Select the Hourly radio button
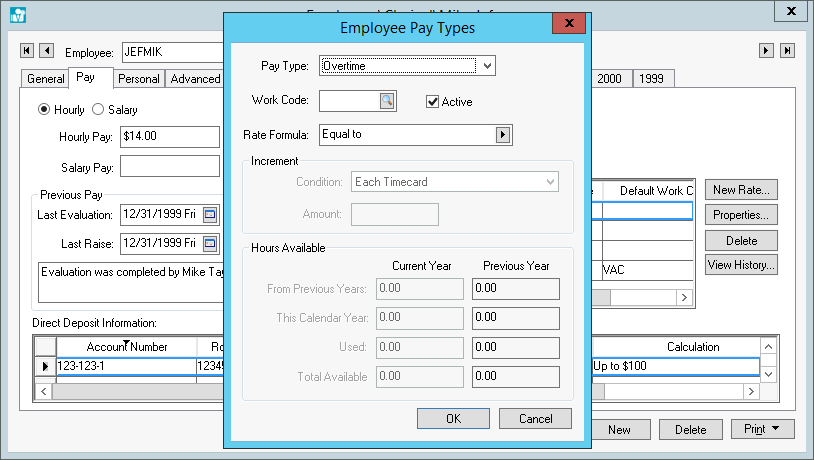Image resolution: width=814 pixels, height=460 pixels. 44,109
